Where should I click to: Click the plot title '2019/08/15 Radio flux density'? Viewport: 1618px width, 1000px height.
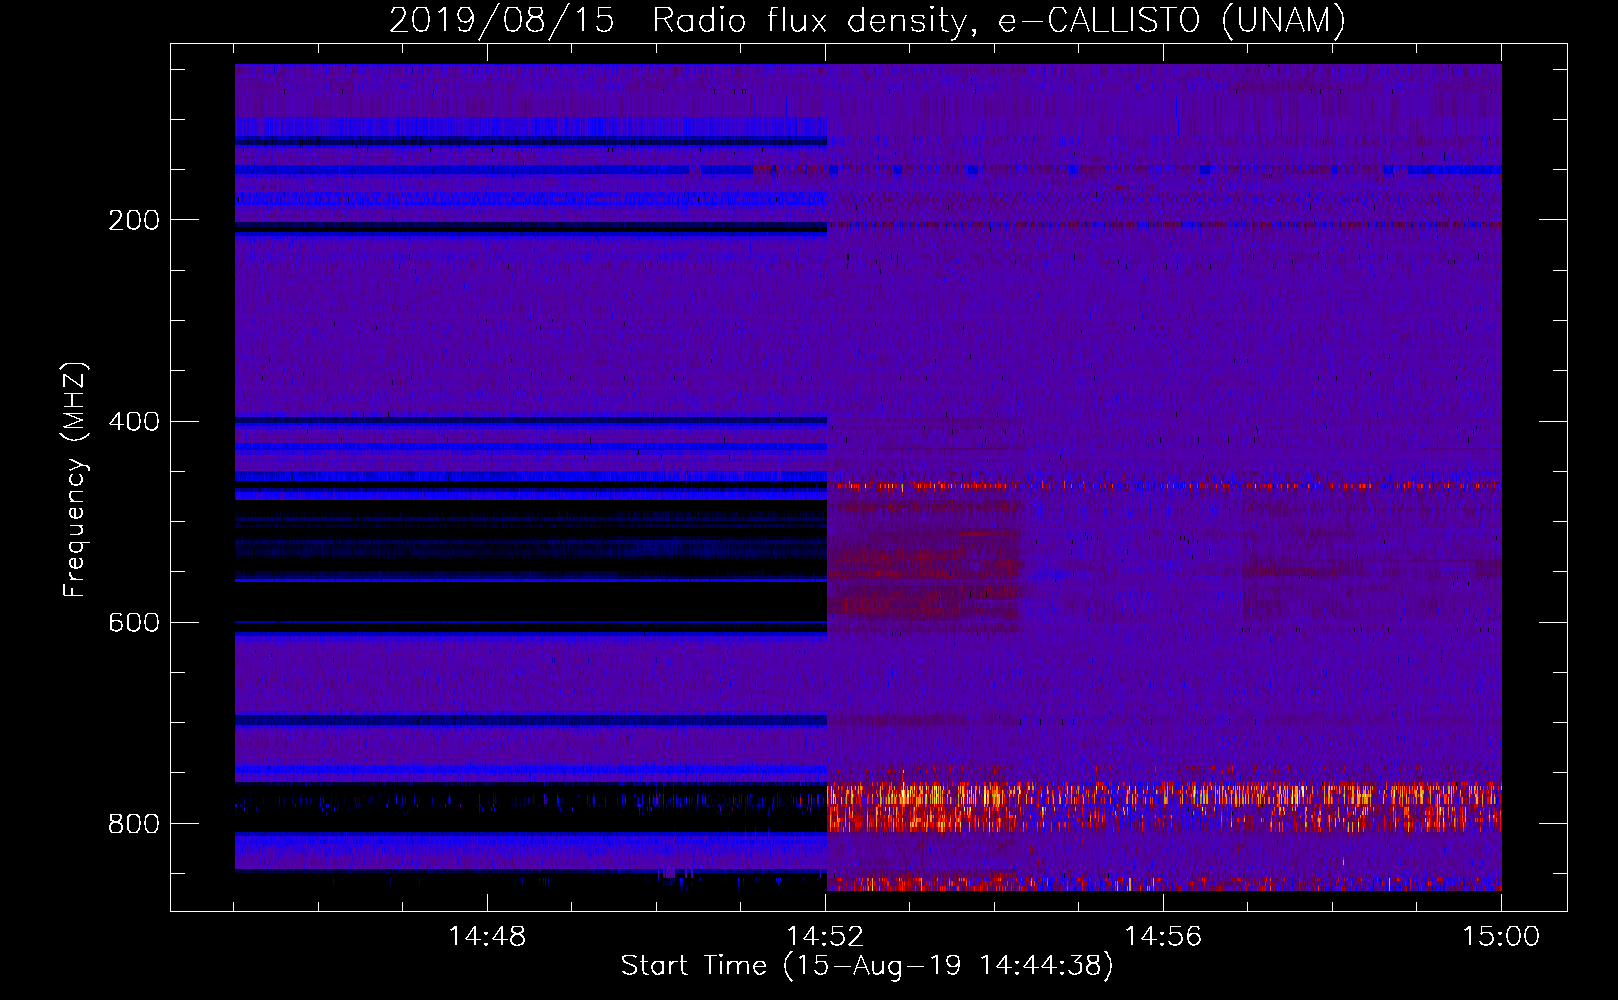click(867, 21)
